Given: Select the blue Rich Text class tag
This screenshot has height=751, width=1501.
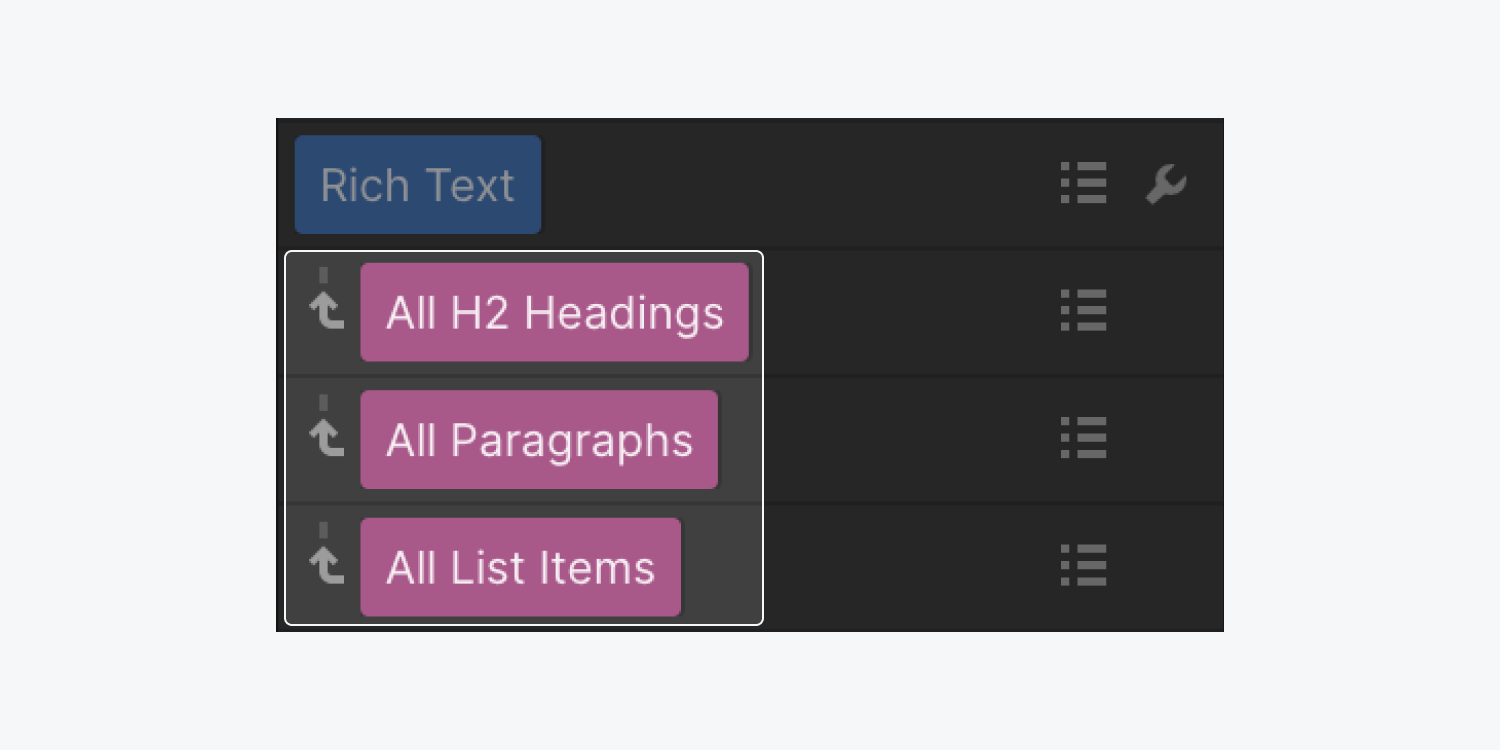Looking at the screenshot, I should [x=418, y=185].
